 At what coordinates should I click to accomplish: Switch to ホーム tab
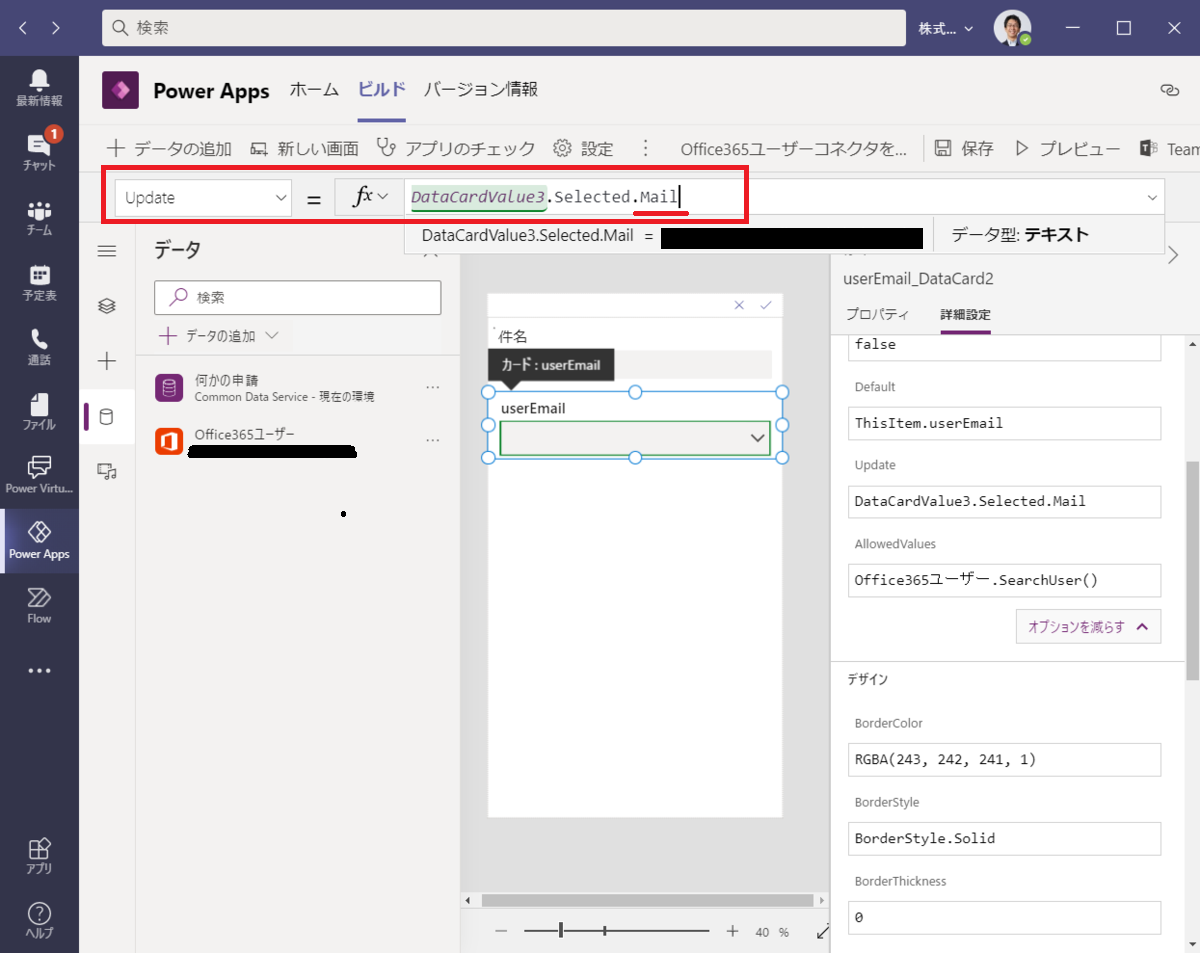314,90
